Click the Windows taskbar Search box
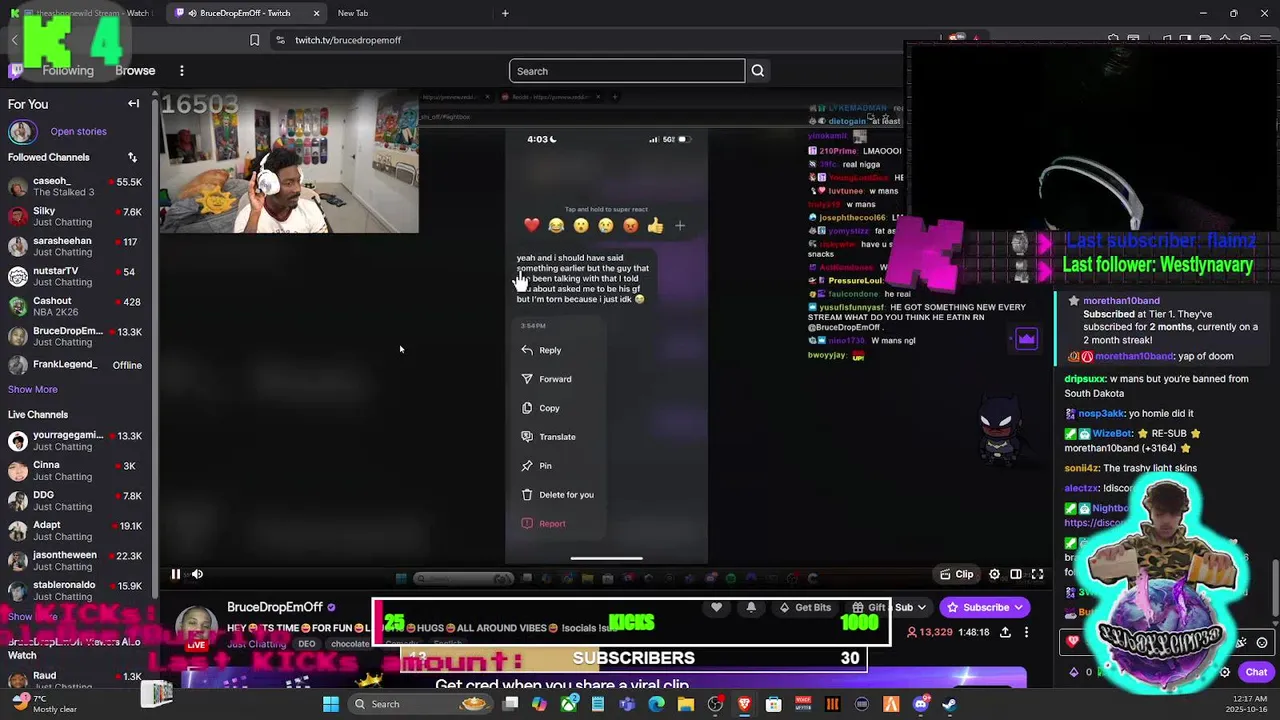This screenshot has height=720, width=1280. click(x=420, y=704)
